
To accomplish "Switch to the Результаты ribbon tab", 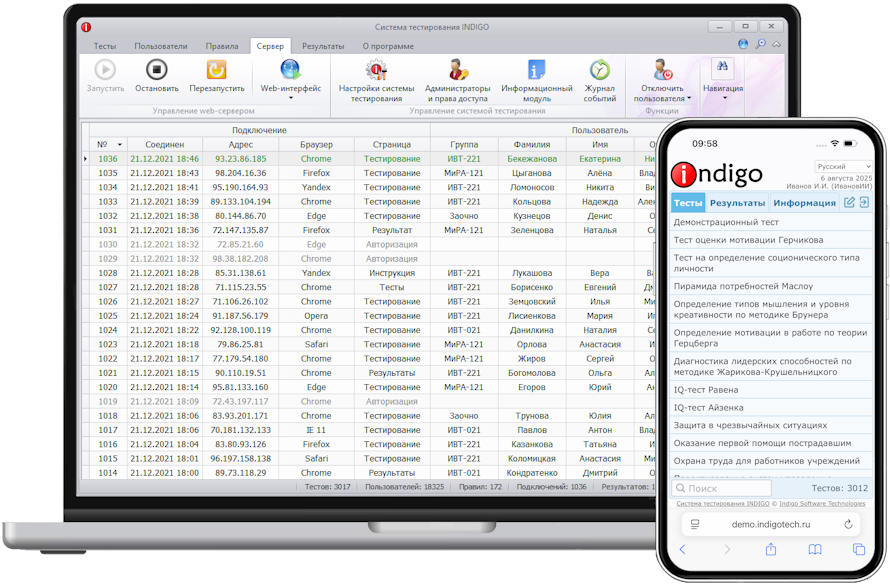I will pyautogui.click(x=323, y=46).
